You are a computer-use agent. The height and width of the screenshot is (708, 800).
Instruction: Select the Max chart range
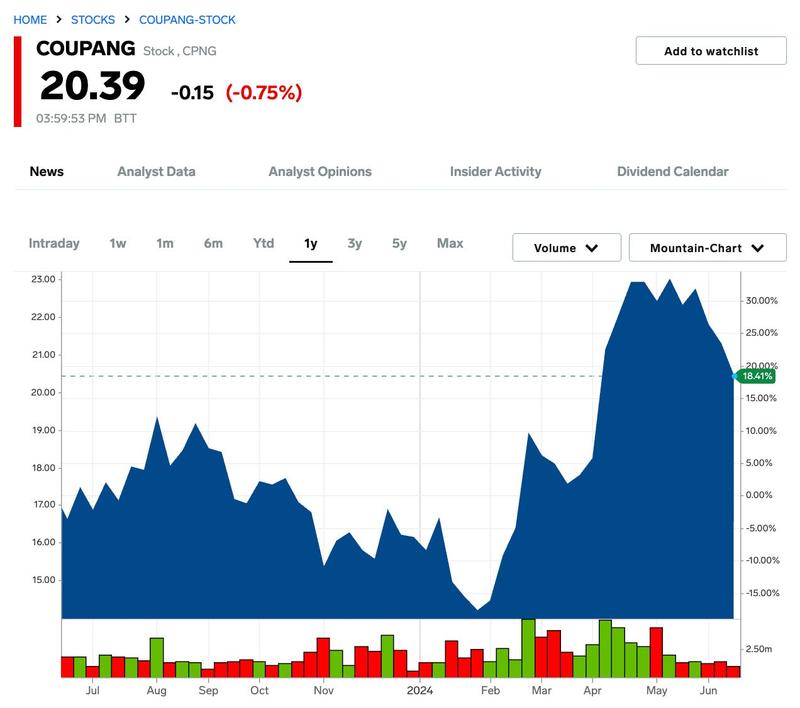450,243
